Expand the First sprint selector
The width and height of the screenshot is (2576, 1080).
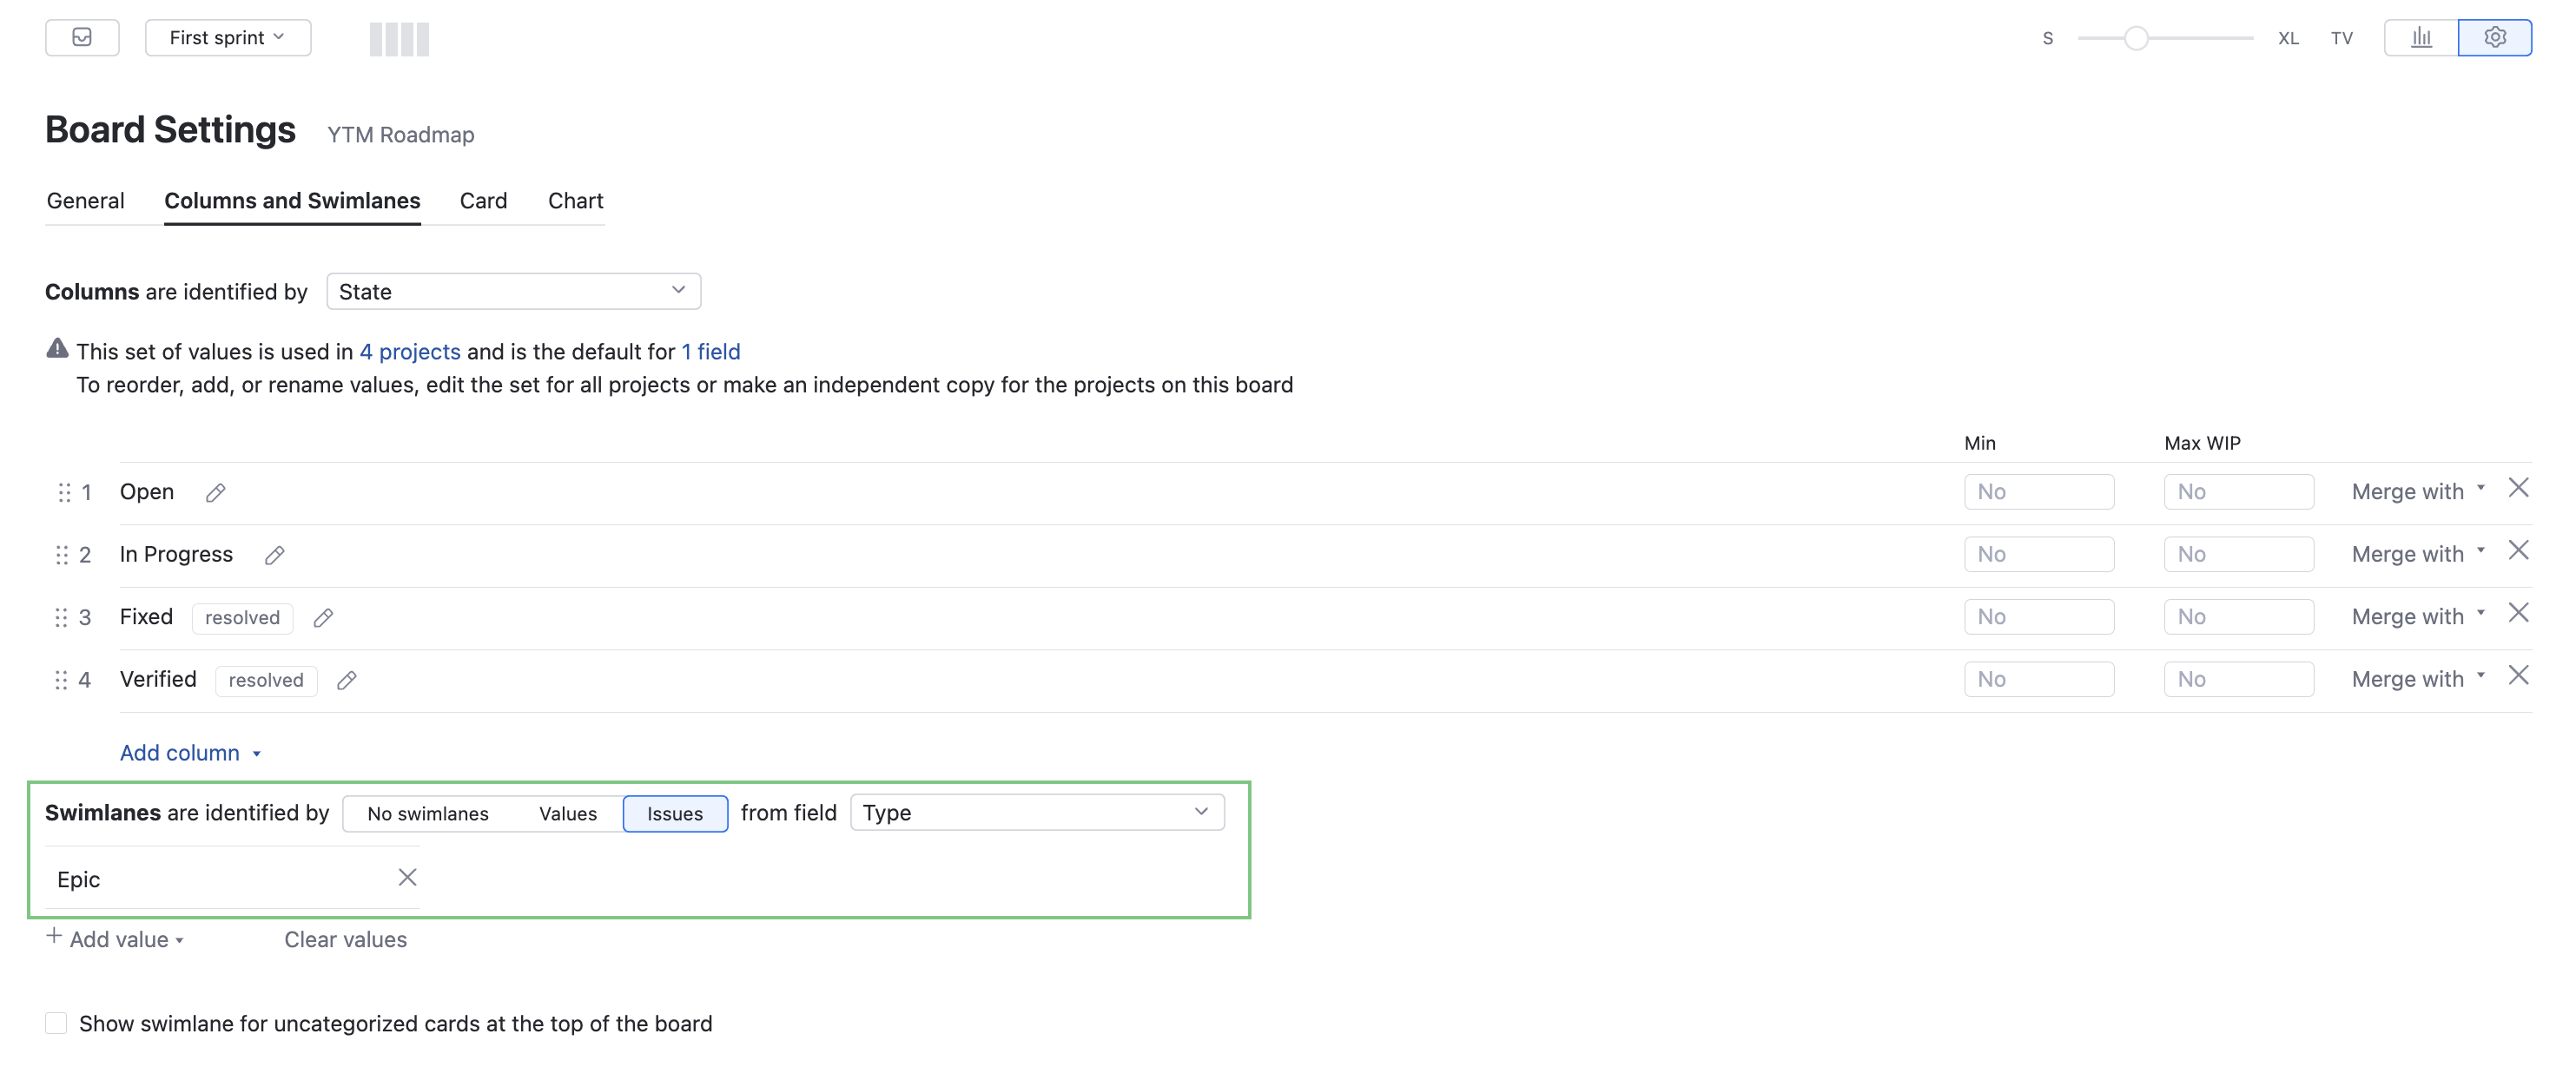227,38
